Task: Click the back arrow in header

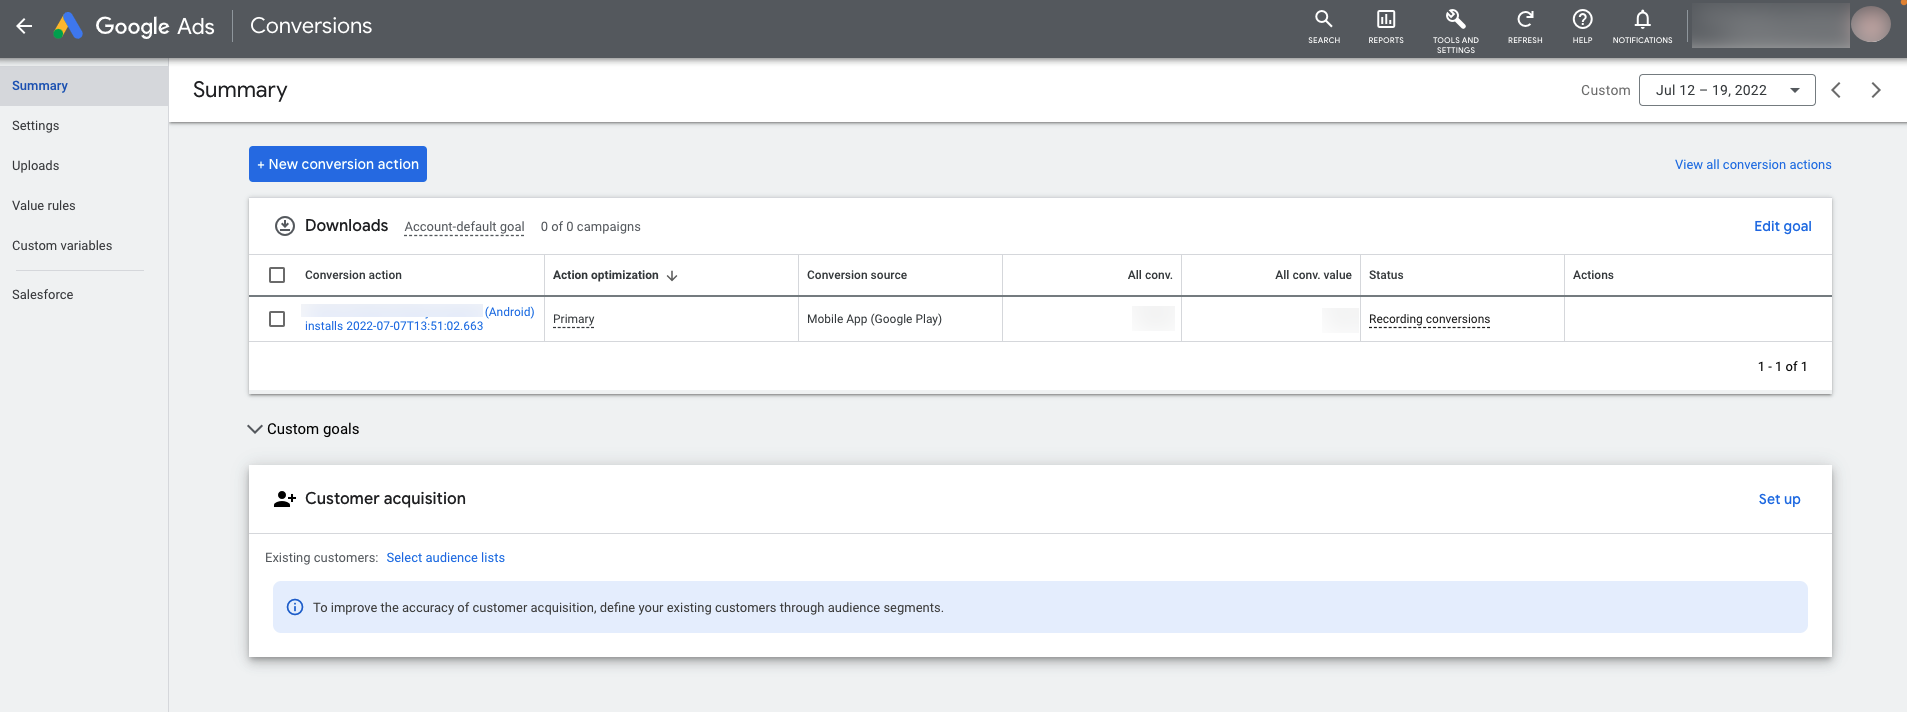Action: [x=24, y=27]
